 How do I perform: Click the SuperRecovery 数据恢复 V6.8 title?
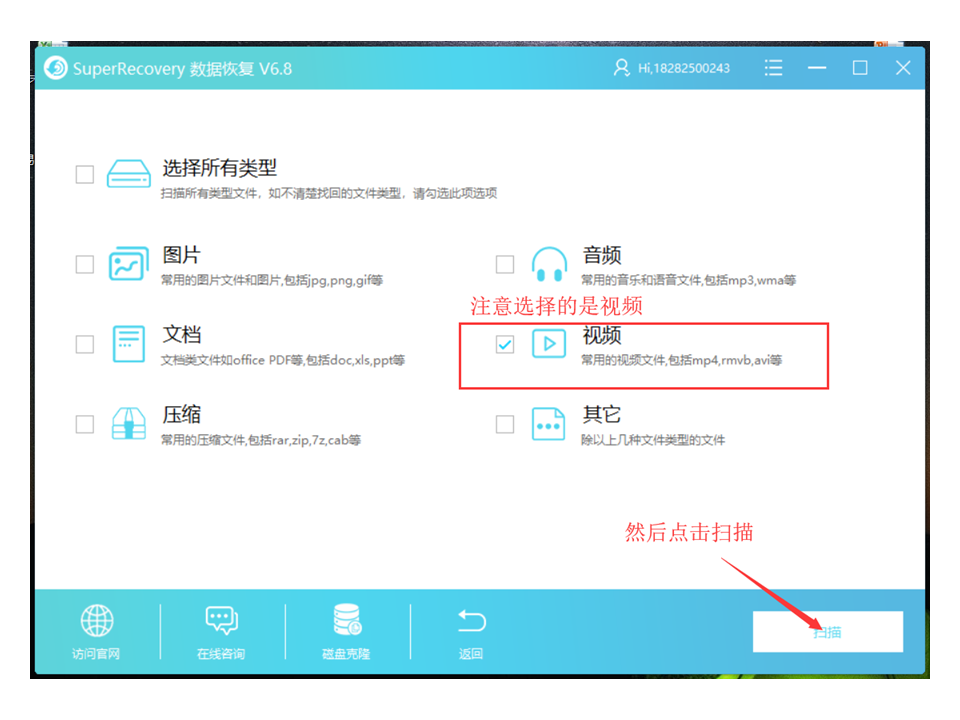point(182,69)
